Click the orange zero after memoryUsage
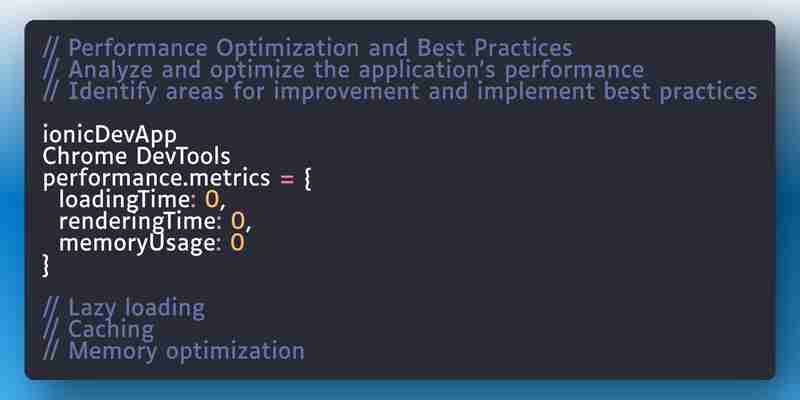Image resolution: width=800 pixels, height=400 pixels. pyautogui.click(x=237, y=243)
